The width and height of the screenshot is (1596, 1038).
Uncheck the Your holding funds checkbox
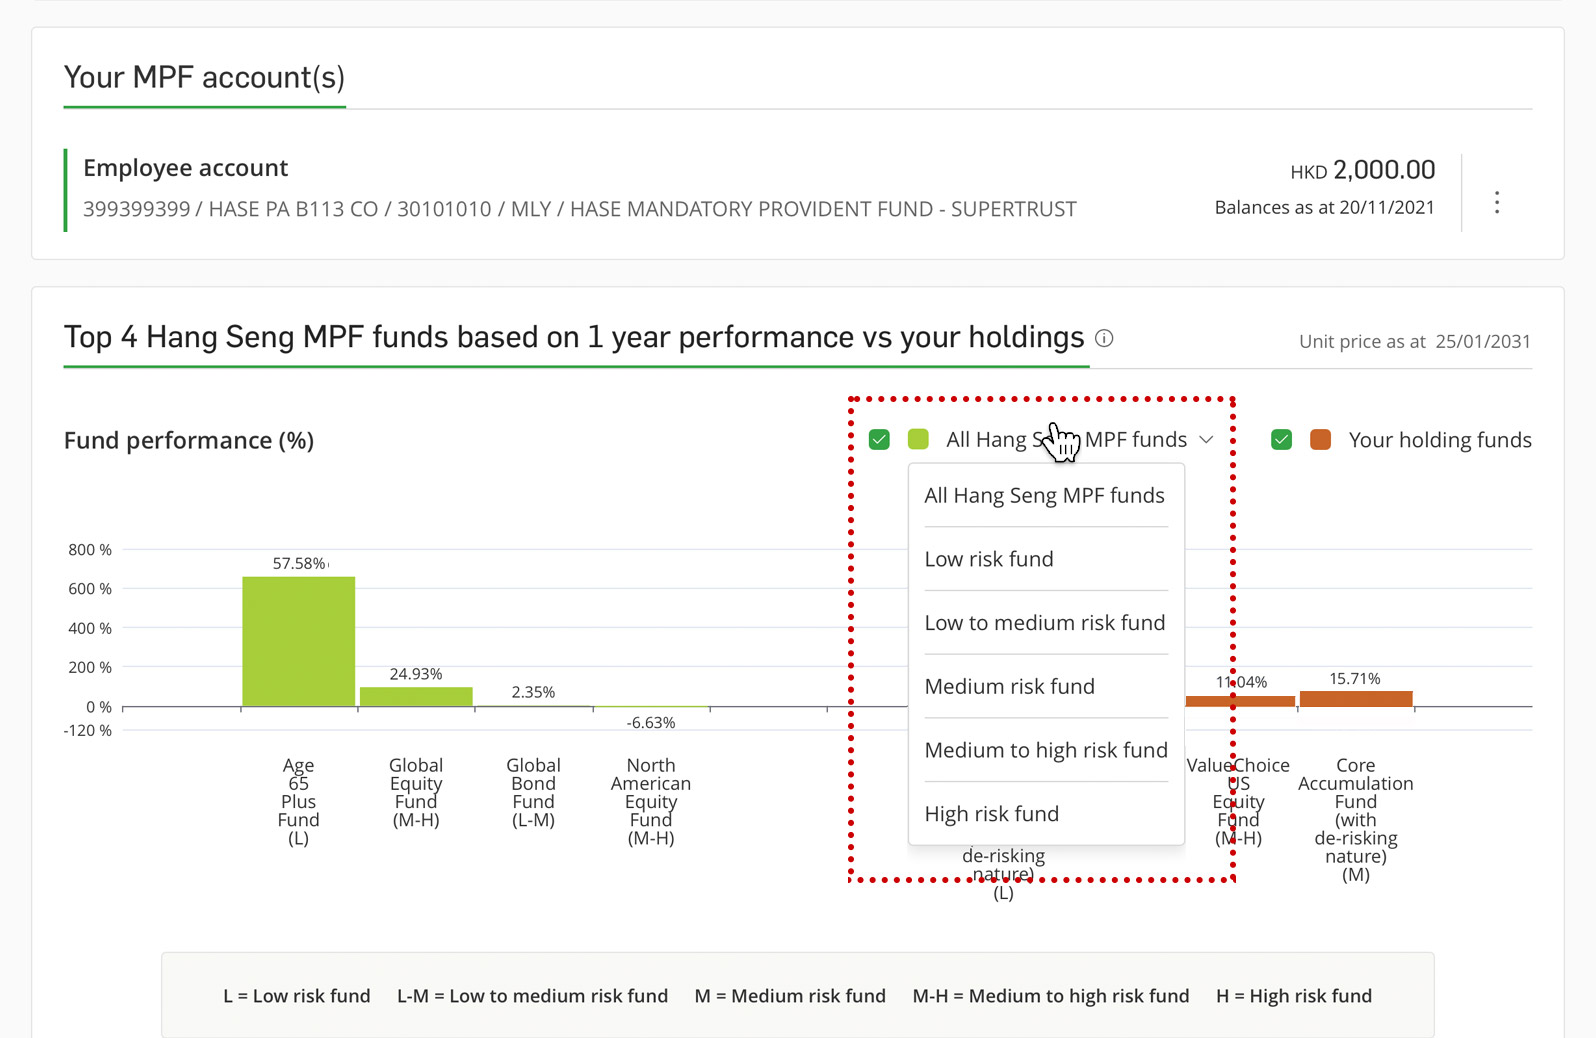1281,440
